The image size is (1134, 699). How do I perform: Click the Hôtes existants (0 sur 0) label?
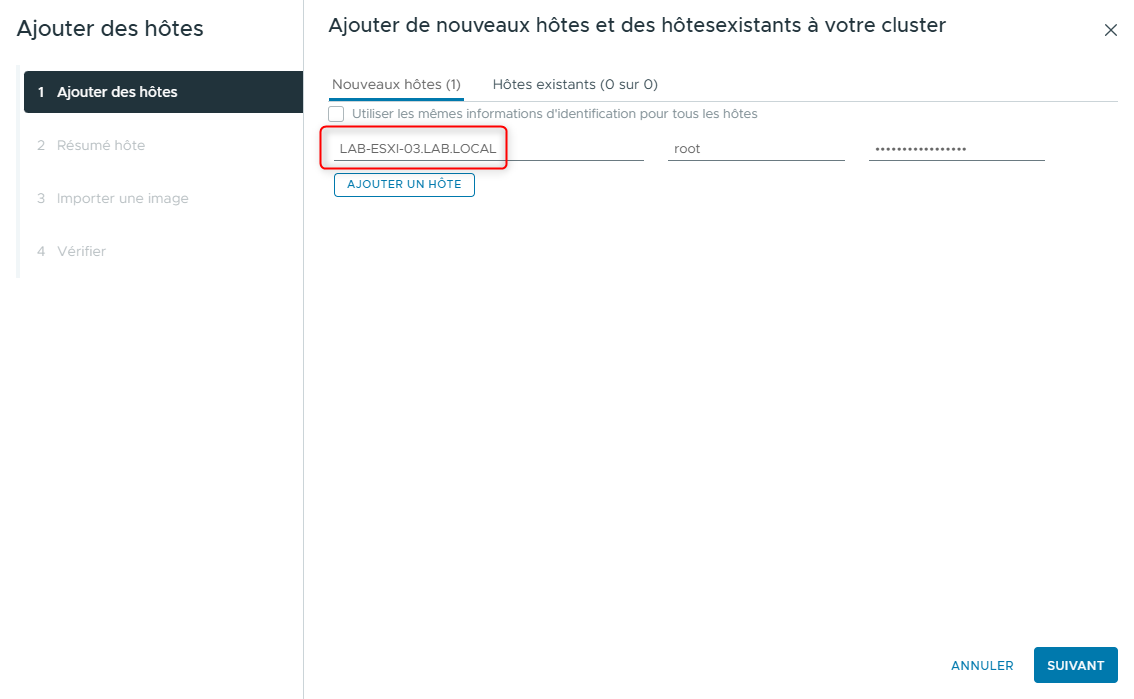[x=573, y=84]
